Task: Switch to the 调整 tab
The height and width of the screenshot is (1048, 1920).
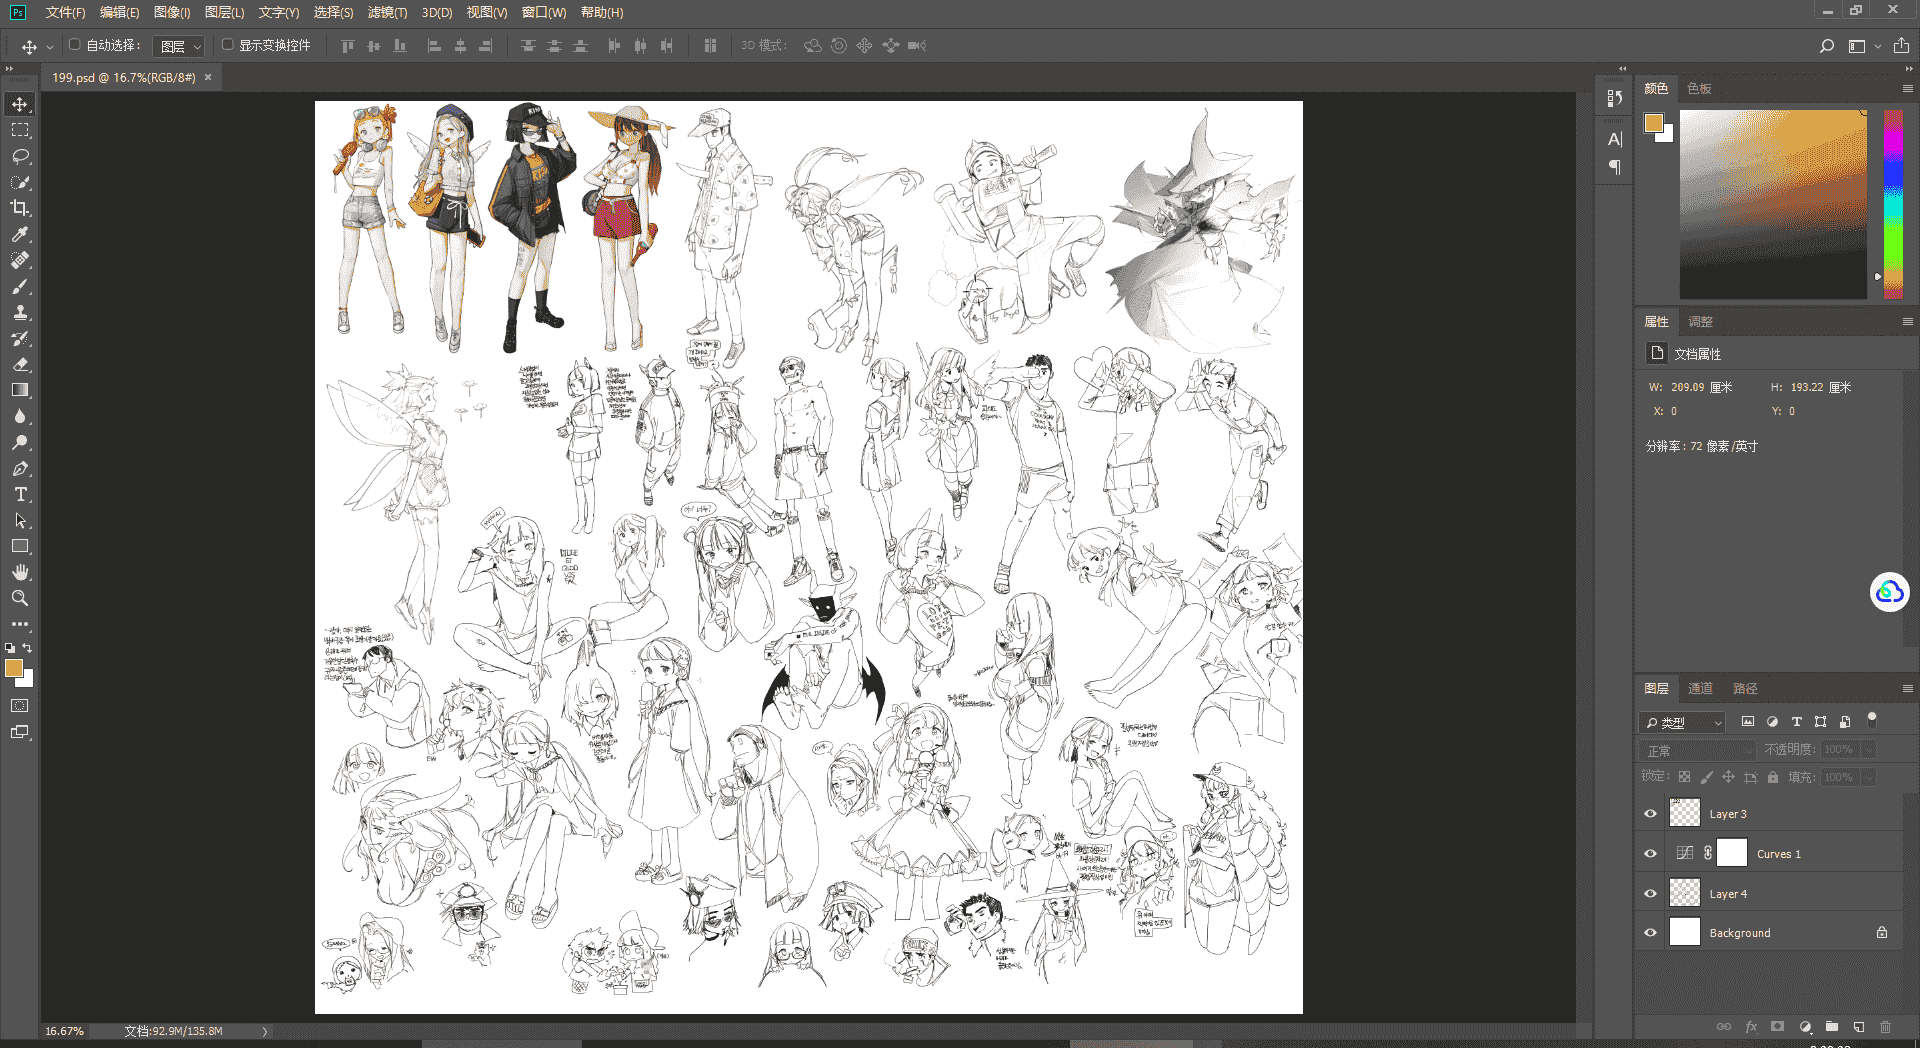Action: pos(1700,322)
